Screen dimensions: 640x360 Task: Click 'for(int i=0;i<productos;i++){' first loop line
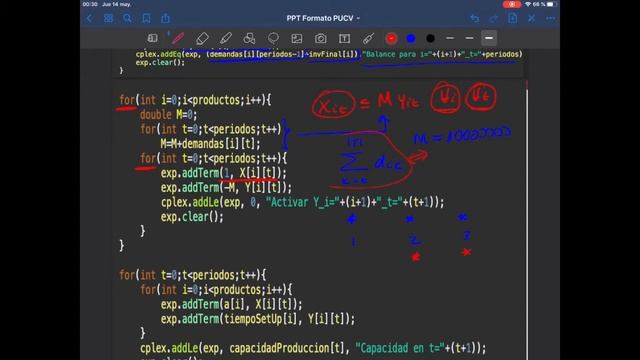point(195,100)
